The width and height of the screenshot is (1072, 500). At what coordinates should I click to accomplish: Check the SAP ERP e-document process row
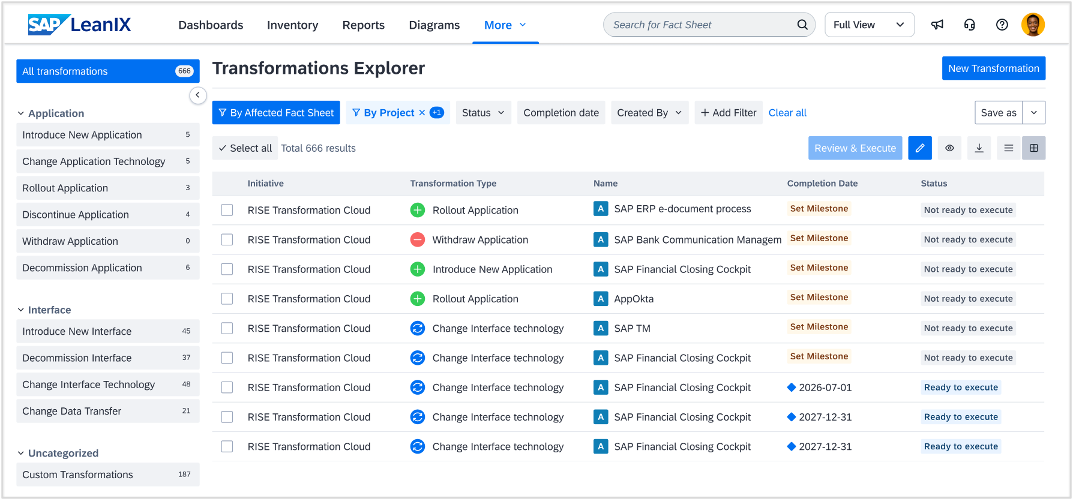coord(227,210)
